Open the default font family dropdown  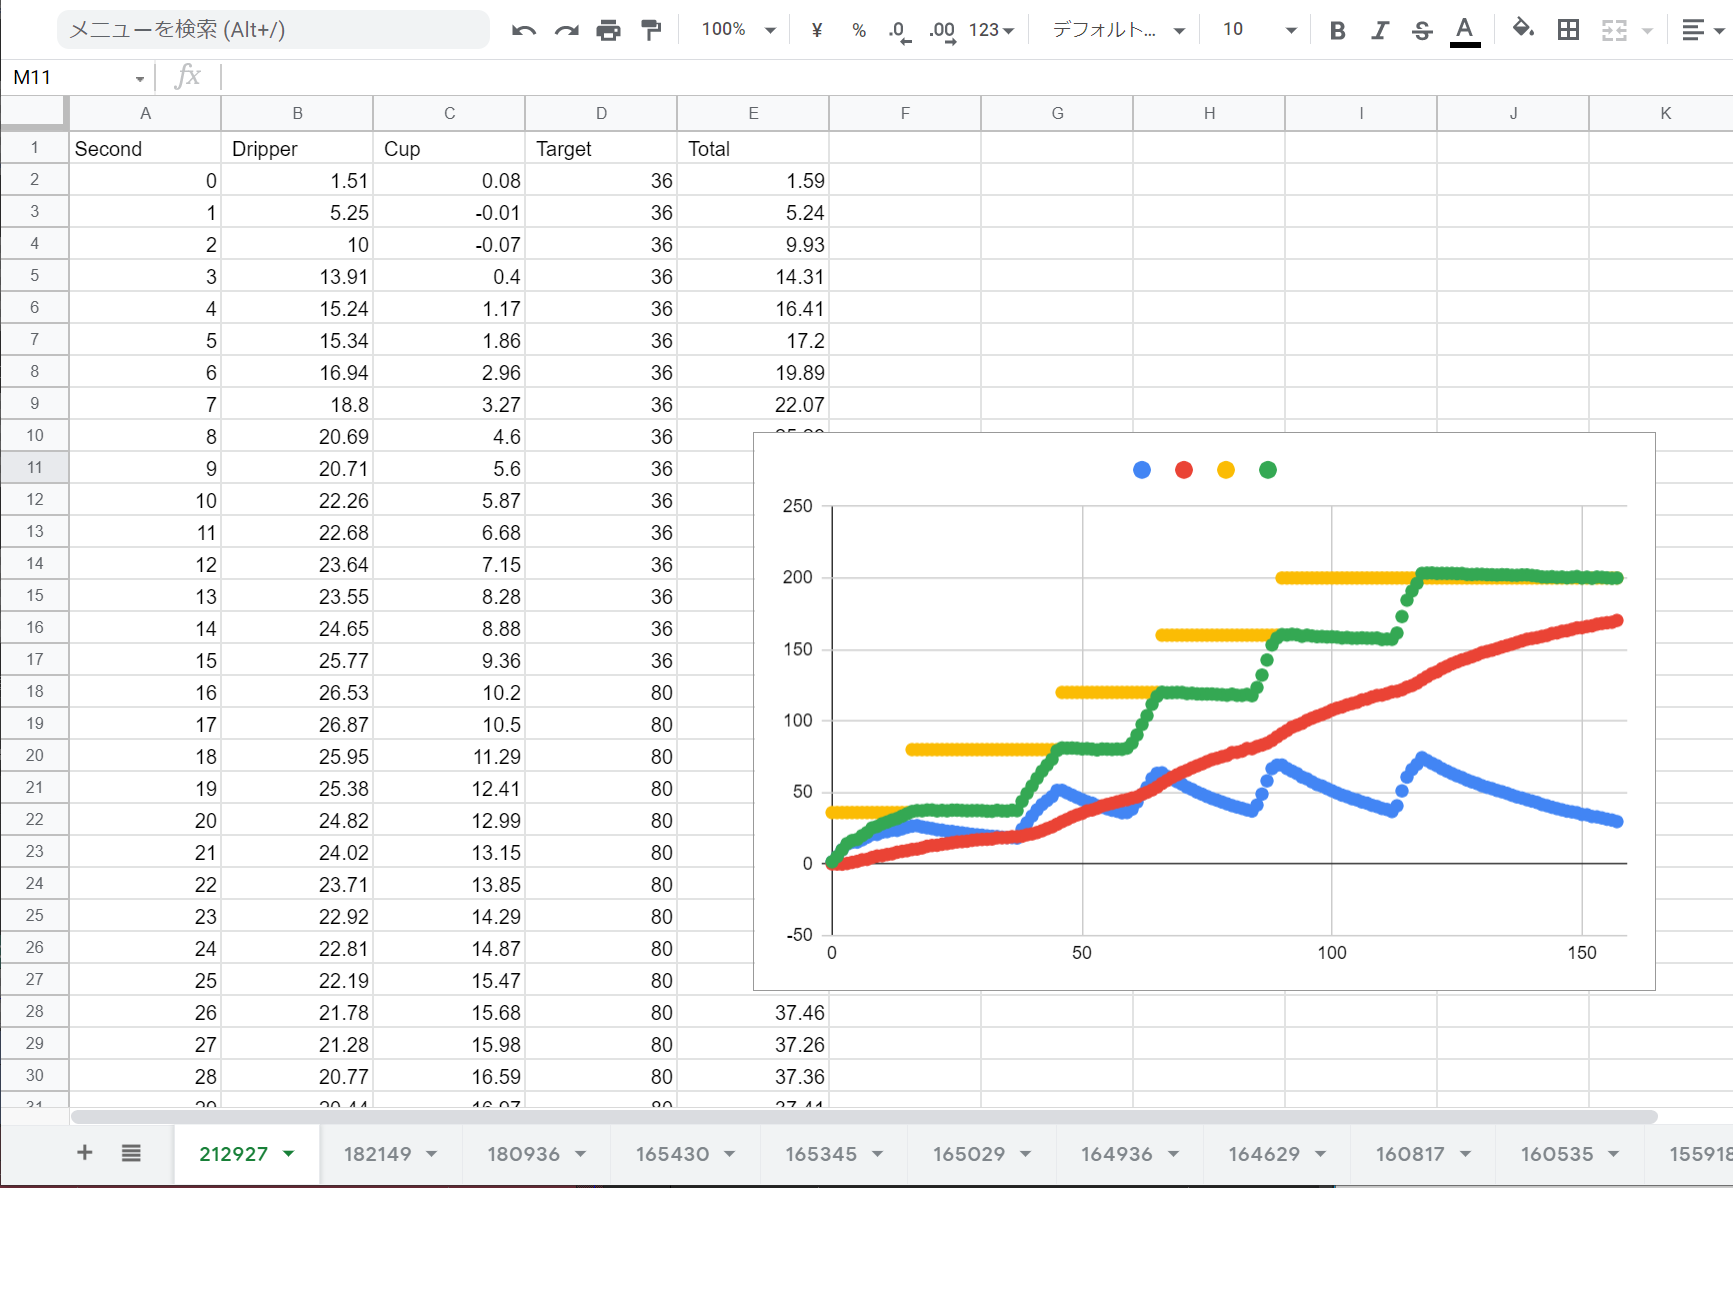pos(1118,30)
